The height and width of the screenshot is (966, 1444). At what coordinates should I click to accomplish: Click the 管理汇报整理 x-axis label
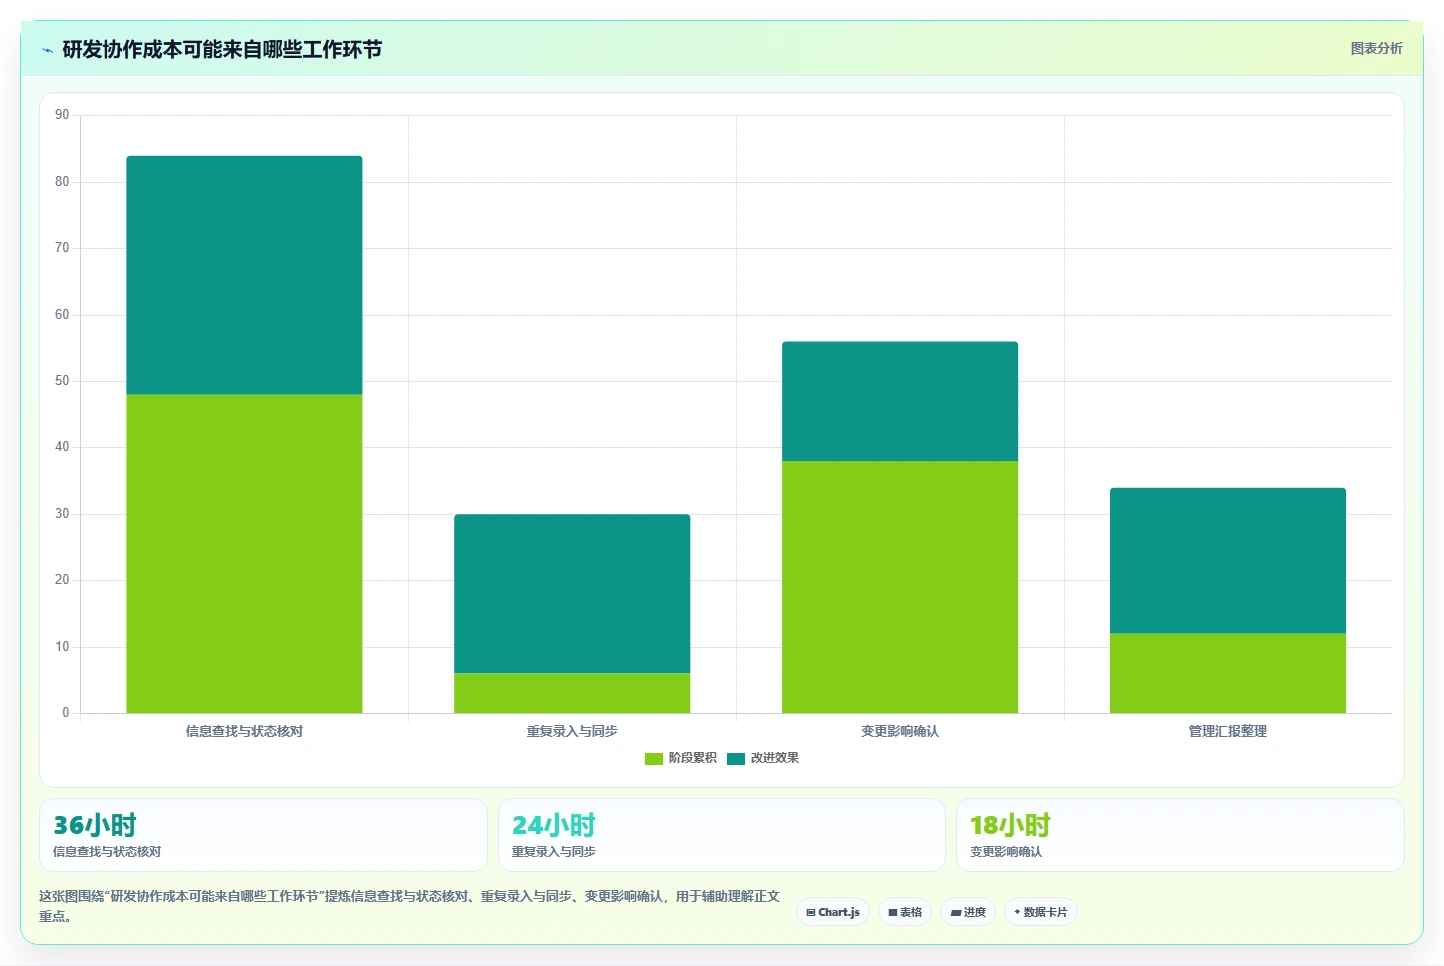(1228, 731)
